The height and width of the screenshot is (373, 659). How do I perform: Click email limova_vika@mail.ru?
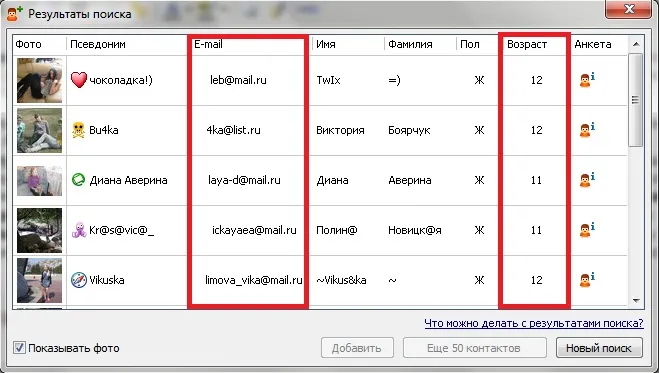pos(254,280)
